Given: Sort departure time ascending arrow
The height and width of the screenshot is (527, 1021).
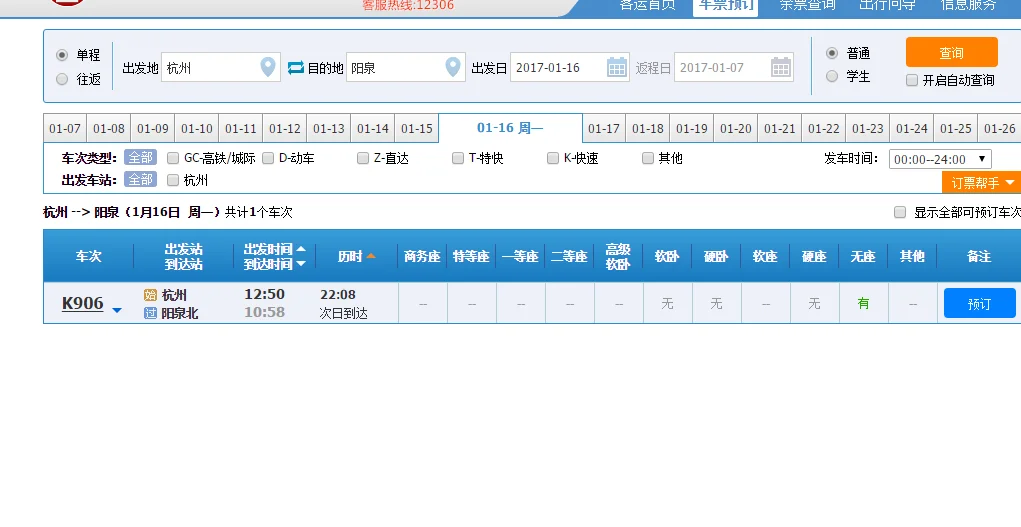Looking at the screenshot, I should (301, 249).
